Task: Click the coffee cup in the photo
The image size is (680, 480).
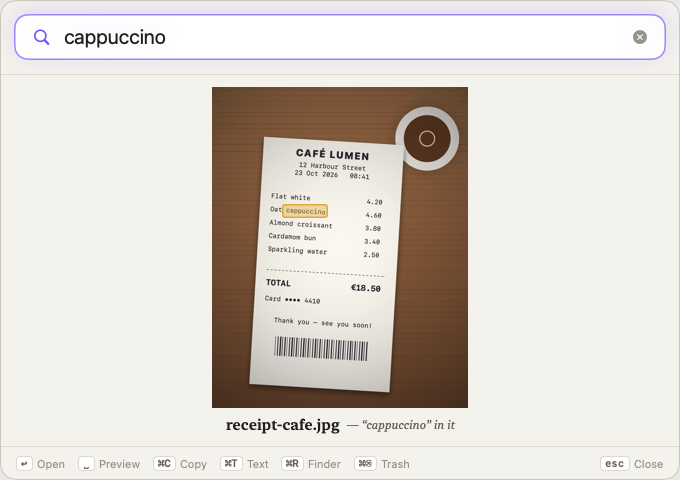Action: pos(427,139)
